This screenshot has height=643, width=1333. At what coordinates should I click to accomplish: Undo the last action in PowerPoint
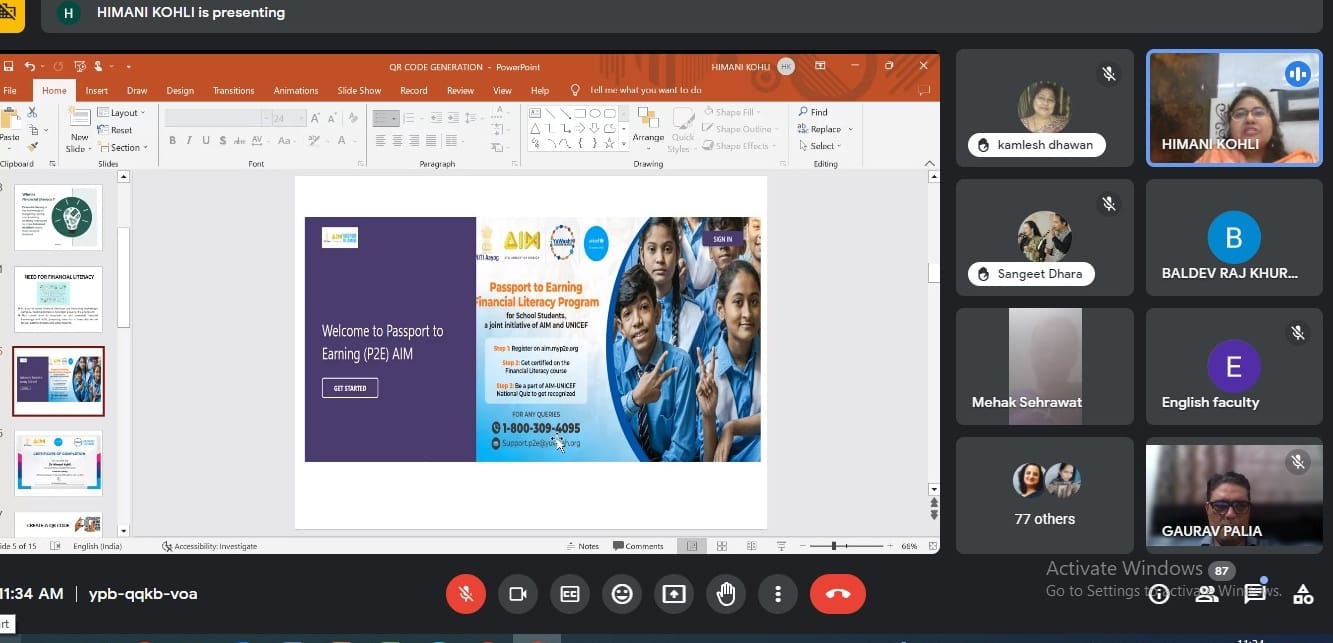click(30, 67)
